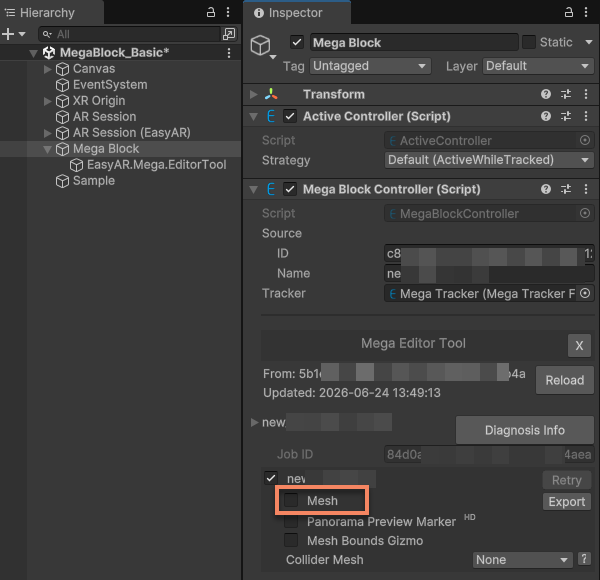The width and height of the screenshot is (600, 580).
Task: Click Collider Mesh question mark help
Action: pyautogui.click(x=584, y=559)
